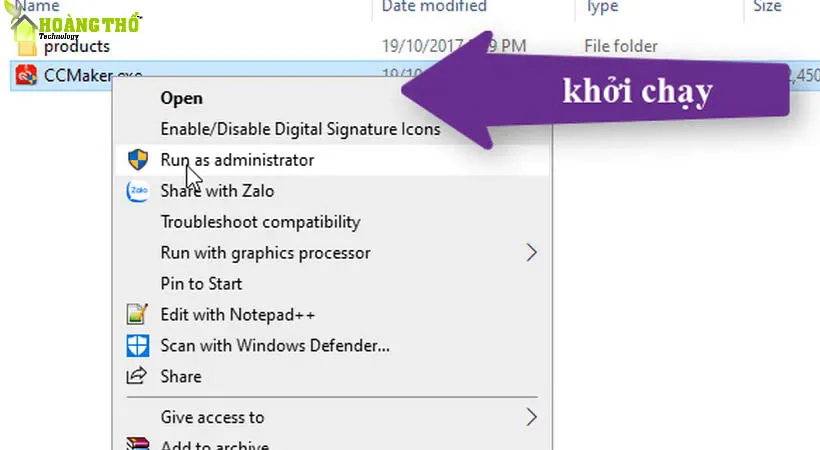Screen dimensions: 820x450
Task: Open the Give access to entry
Action: coord(212,417)
